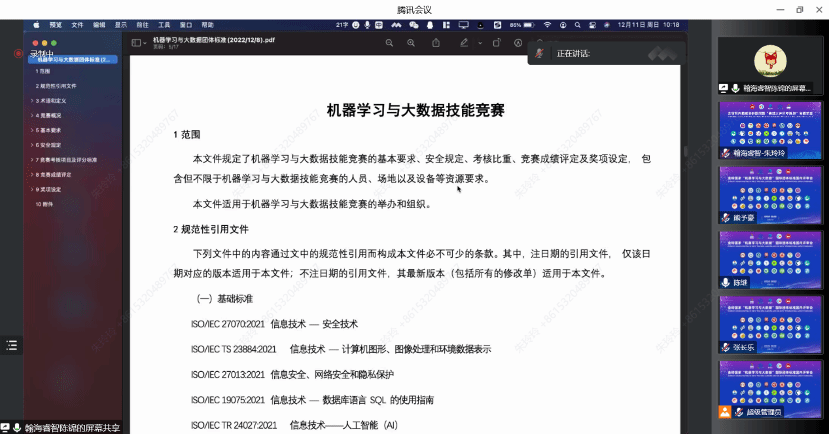Open the markup pen dropdown arrow
The height and width of the screenshot is (434, 830).
[x=480, y=43]
